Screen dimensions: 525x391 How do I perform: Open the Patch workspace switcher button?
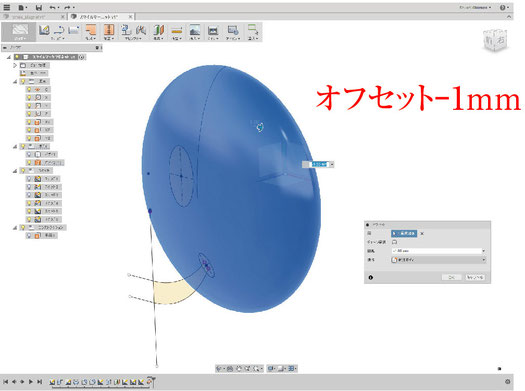coord(19,32)
